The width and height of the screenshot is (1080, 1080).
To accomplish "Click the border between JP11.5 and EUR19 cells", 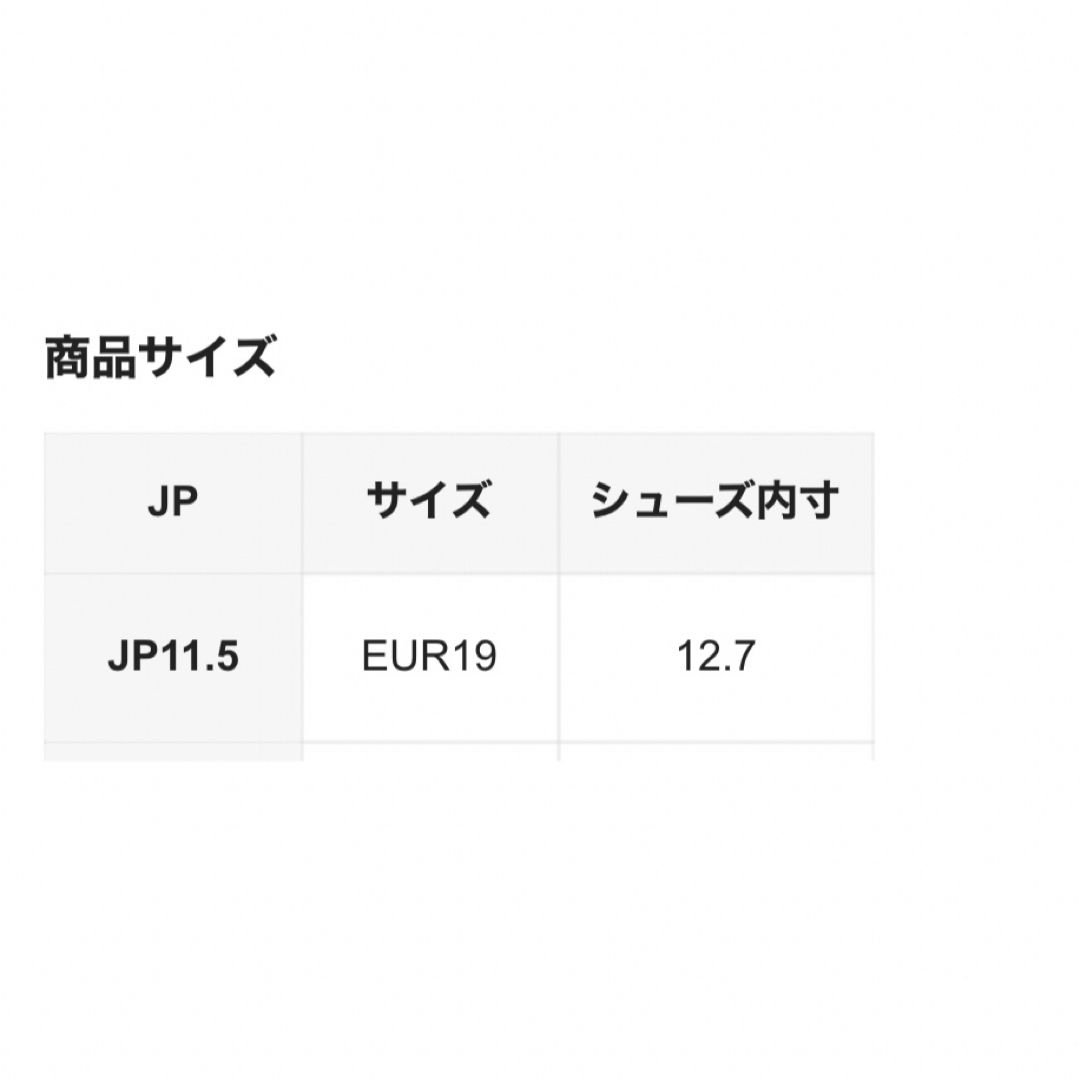I will click(302, 657).
